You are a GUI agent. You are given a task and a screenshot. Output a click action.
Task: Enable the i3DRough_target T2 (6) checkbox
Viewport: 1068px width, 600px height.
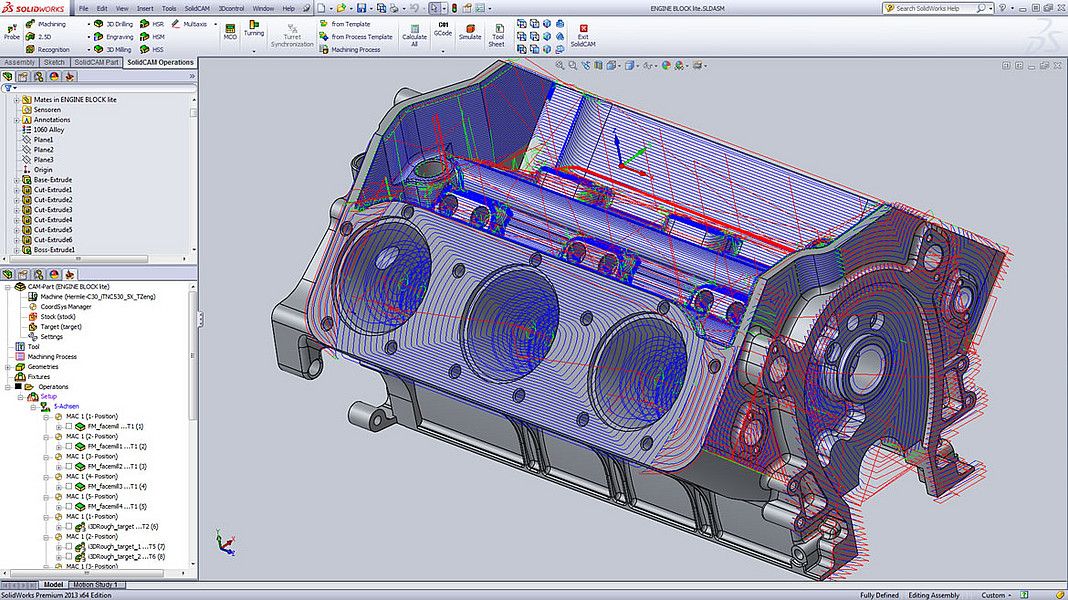(69, 526)
